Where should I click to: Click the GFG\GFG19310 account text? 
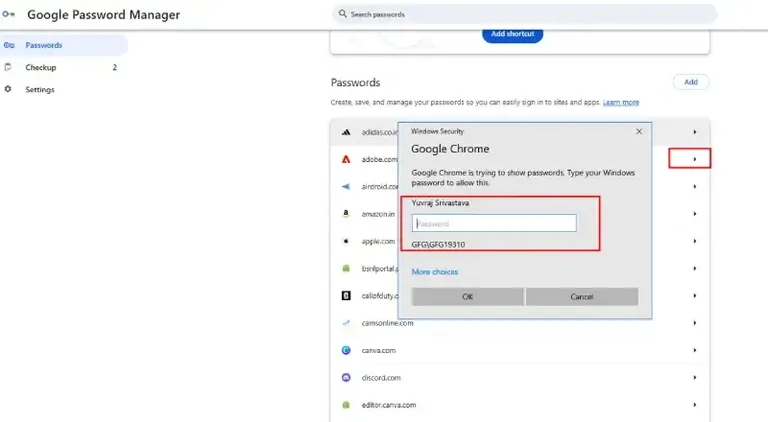(x=438, y=244)
